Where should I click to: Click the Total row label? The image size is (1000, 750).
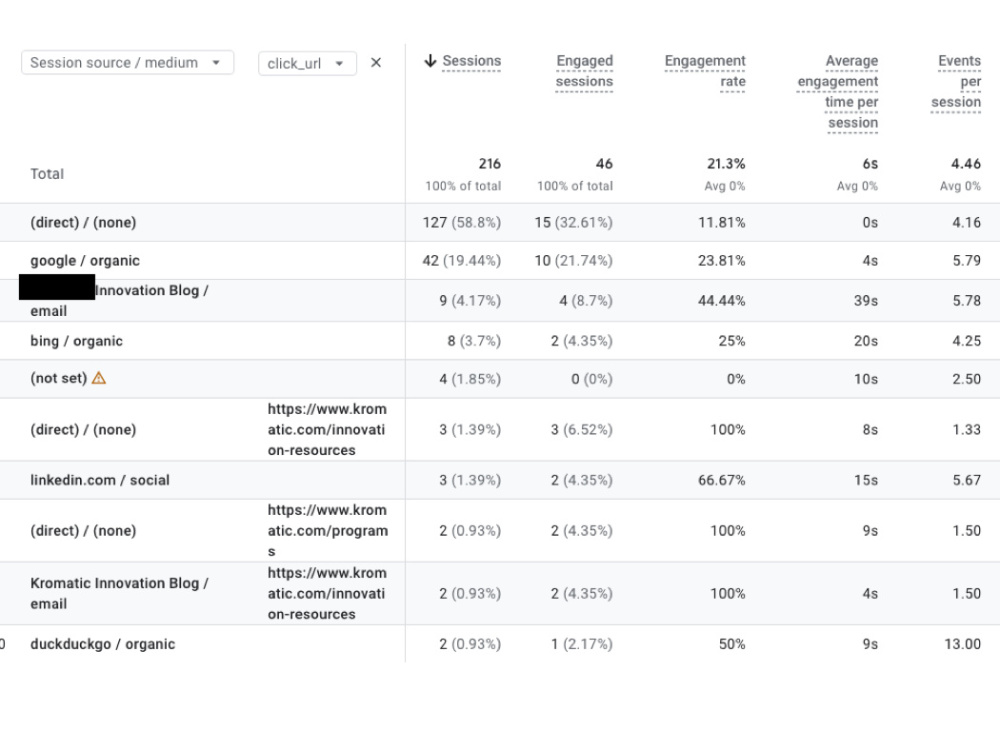point(47,173)
